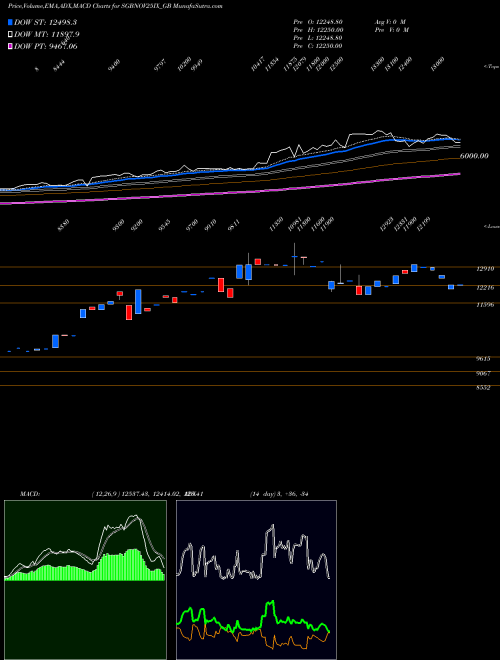Open the green MACD histogram panel
This screenshot has width=500, height=660.
85,580
